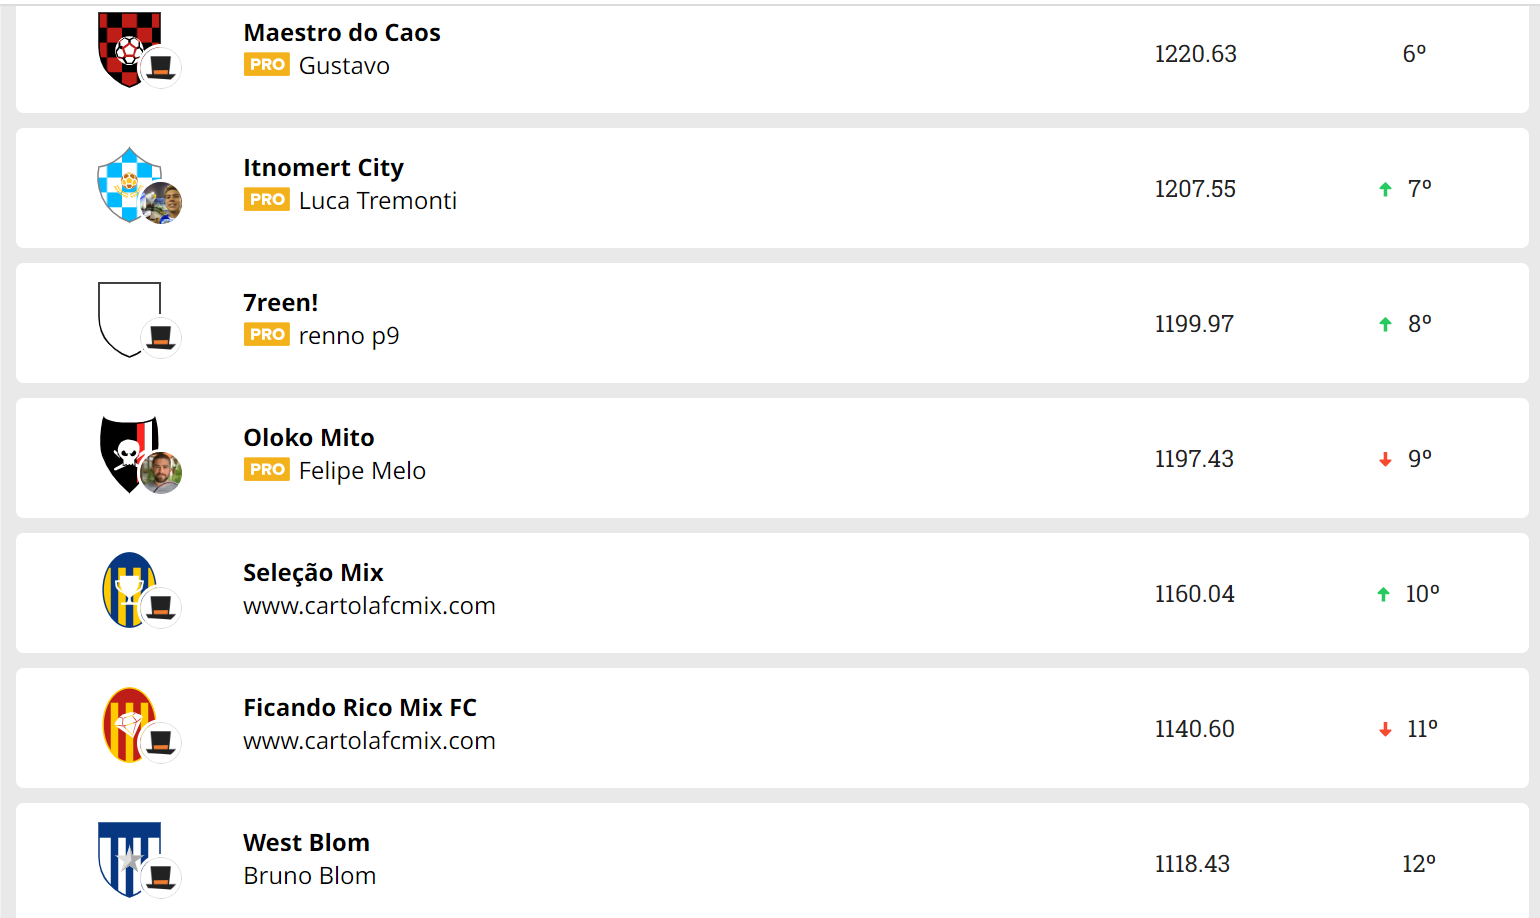Open Seleção Mix trophy crest
Viewport: 1540px width, 918px height.
[x=129, y=590]
